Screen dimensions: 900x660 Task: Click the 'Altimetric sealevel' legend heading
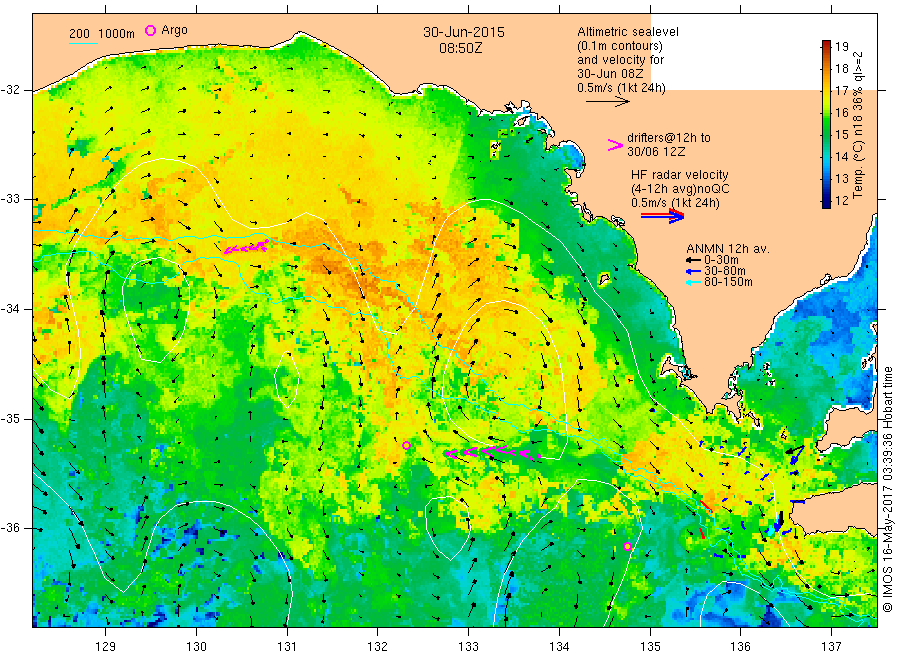628,32
